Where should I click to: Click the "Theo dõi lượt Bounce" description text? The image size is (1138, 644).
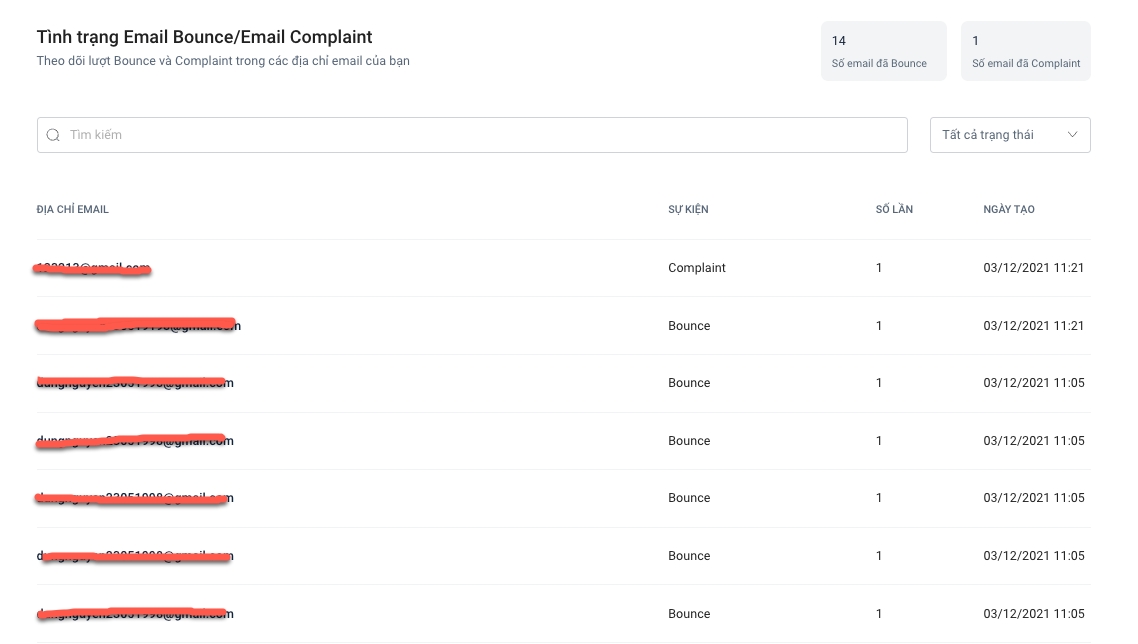(x=223, y=61)
